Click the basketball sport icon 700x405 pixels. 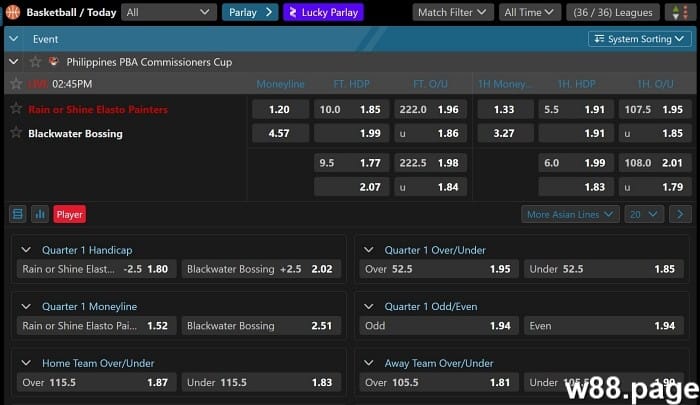13,12
